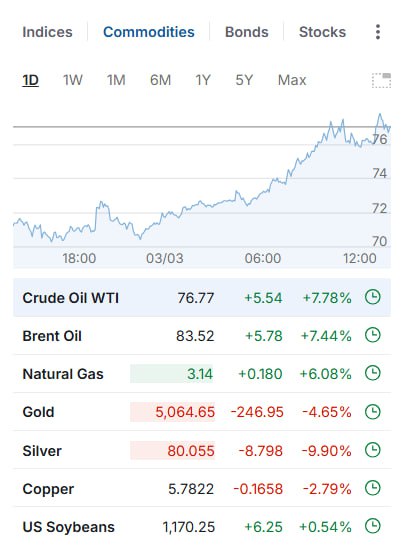
Task: Click clock icon in Silver row
Action: click(373, 450)
